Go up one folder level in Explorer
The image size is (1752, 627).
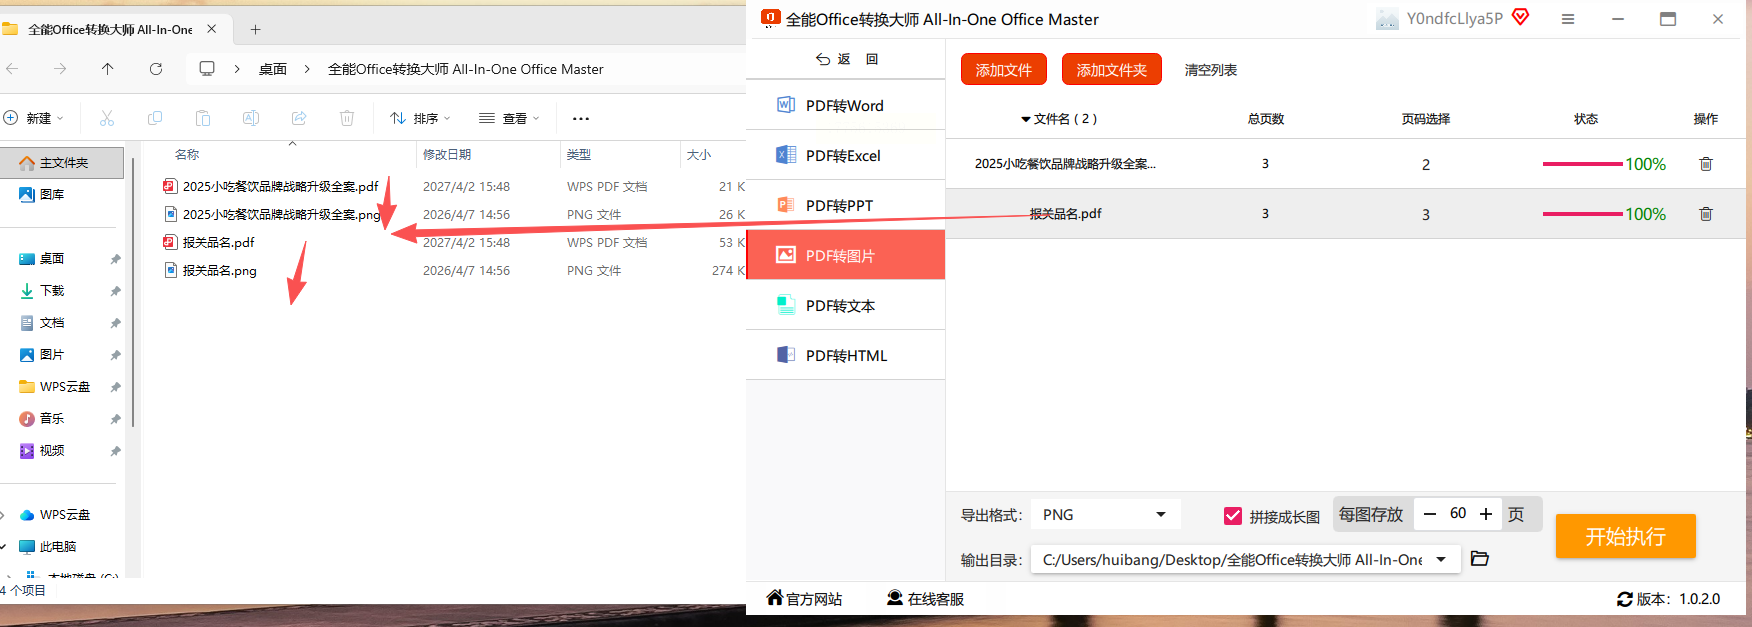(x=108, y=69)
